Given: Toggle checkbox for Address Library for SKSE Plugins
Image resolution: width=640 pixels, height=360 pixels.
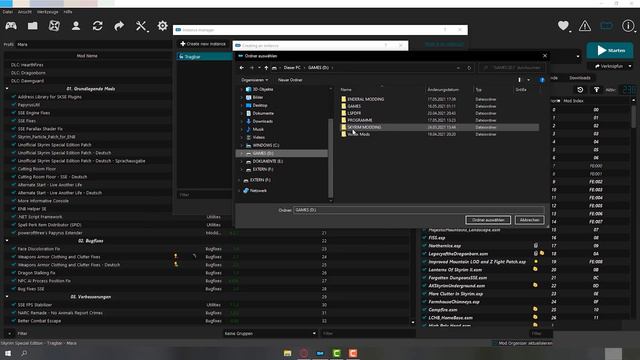Looking at the screenshot, I should point(13,97).
